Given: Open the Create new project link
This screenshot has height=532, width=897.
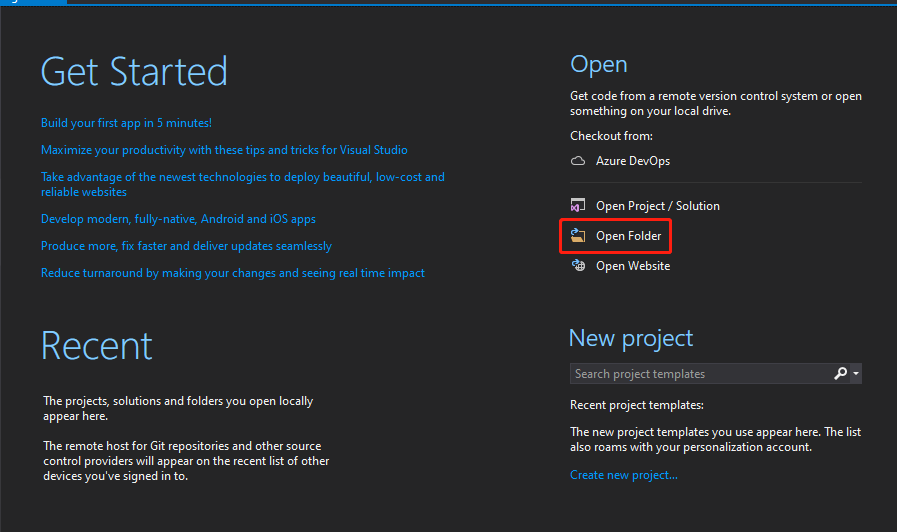Looking at the screenshot, I should [x=624, y=475].
